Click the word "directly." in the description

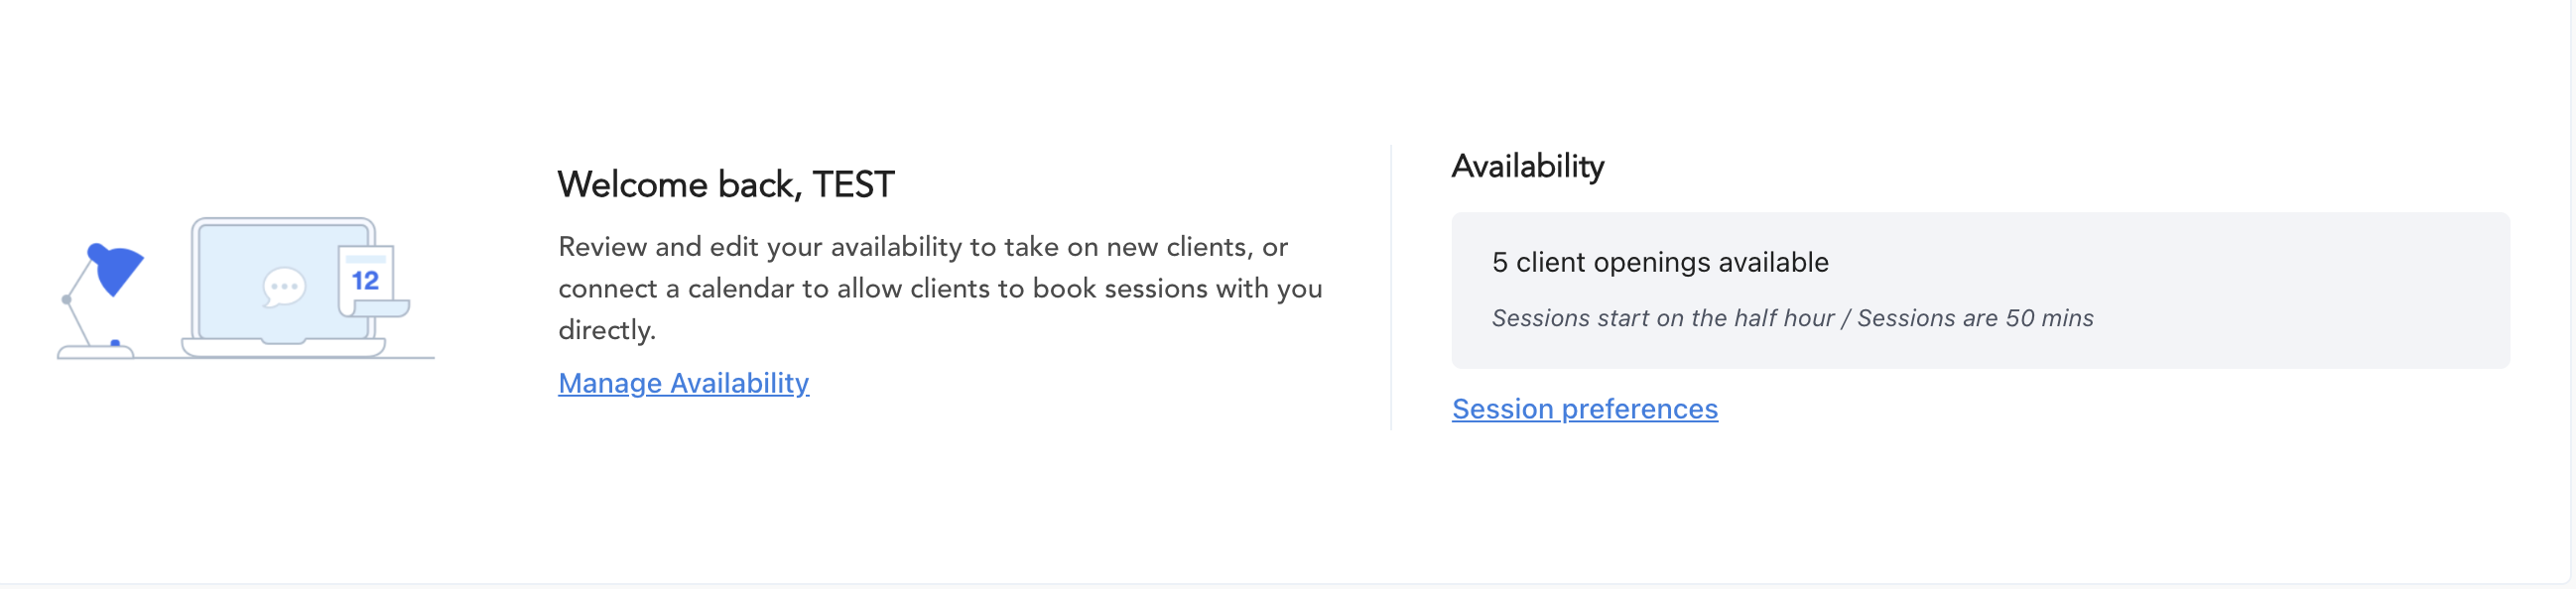point(606,330)
